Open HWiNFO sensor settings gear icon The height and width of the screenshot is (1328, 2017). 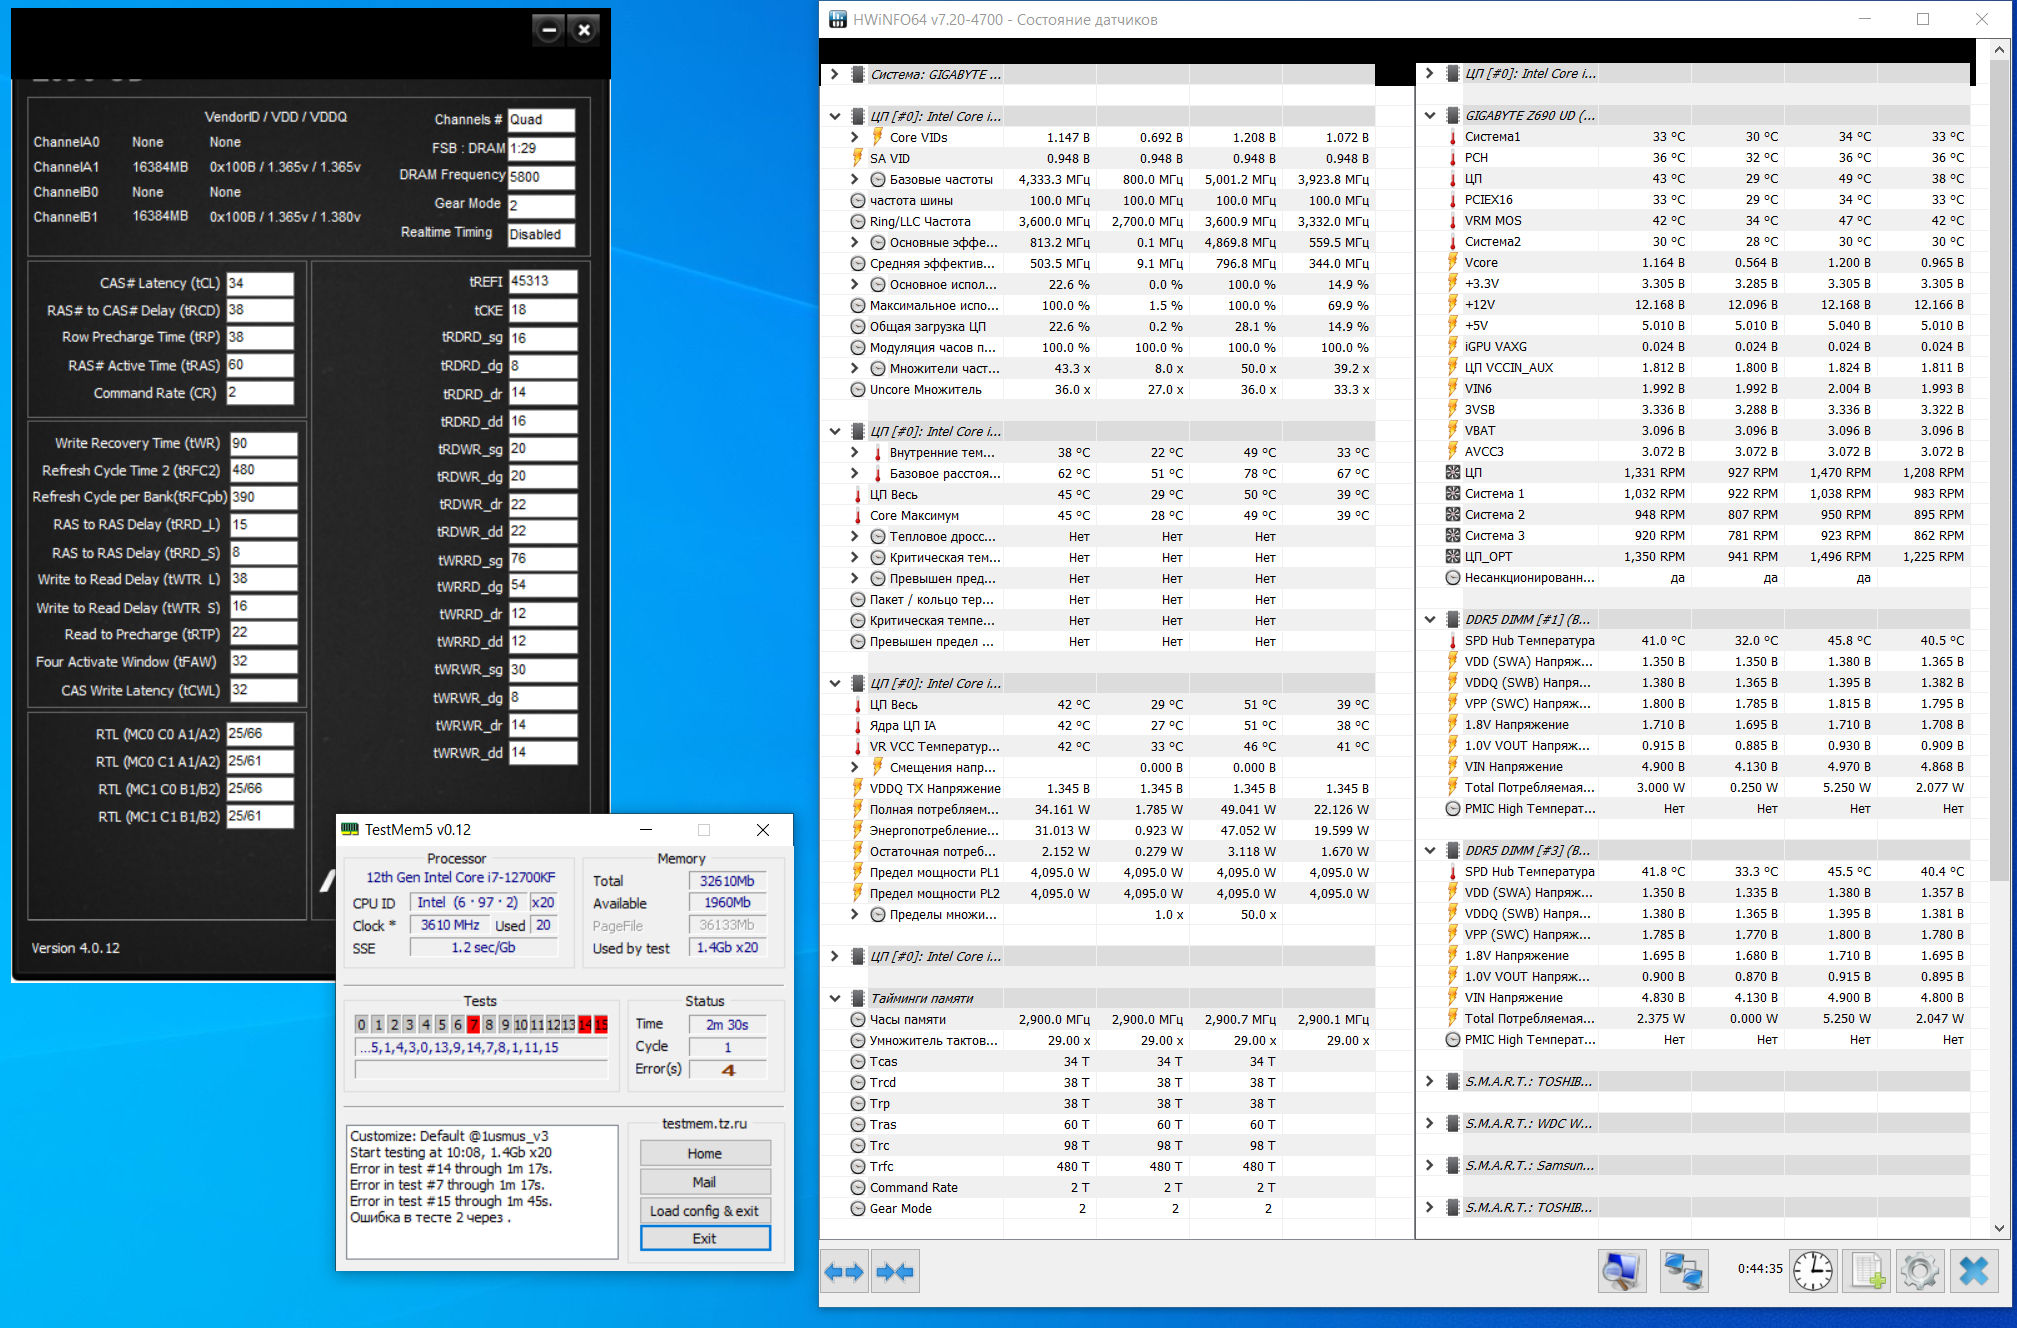click(1919, 1272)
